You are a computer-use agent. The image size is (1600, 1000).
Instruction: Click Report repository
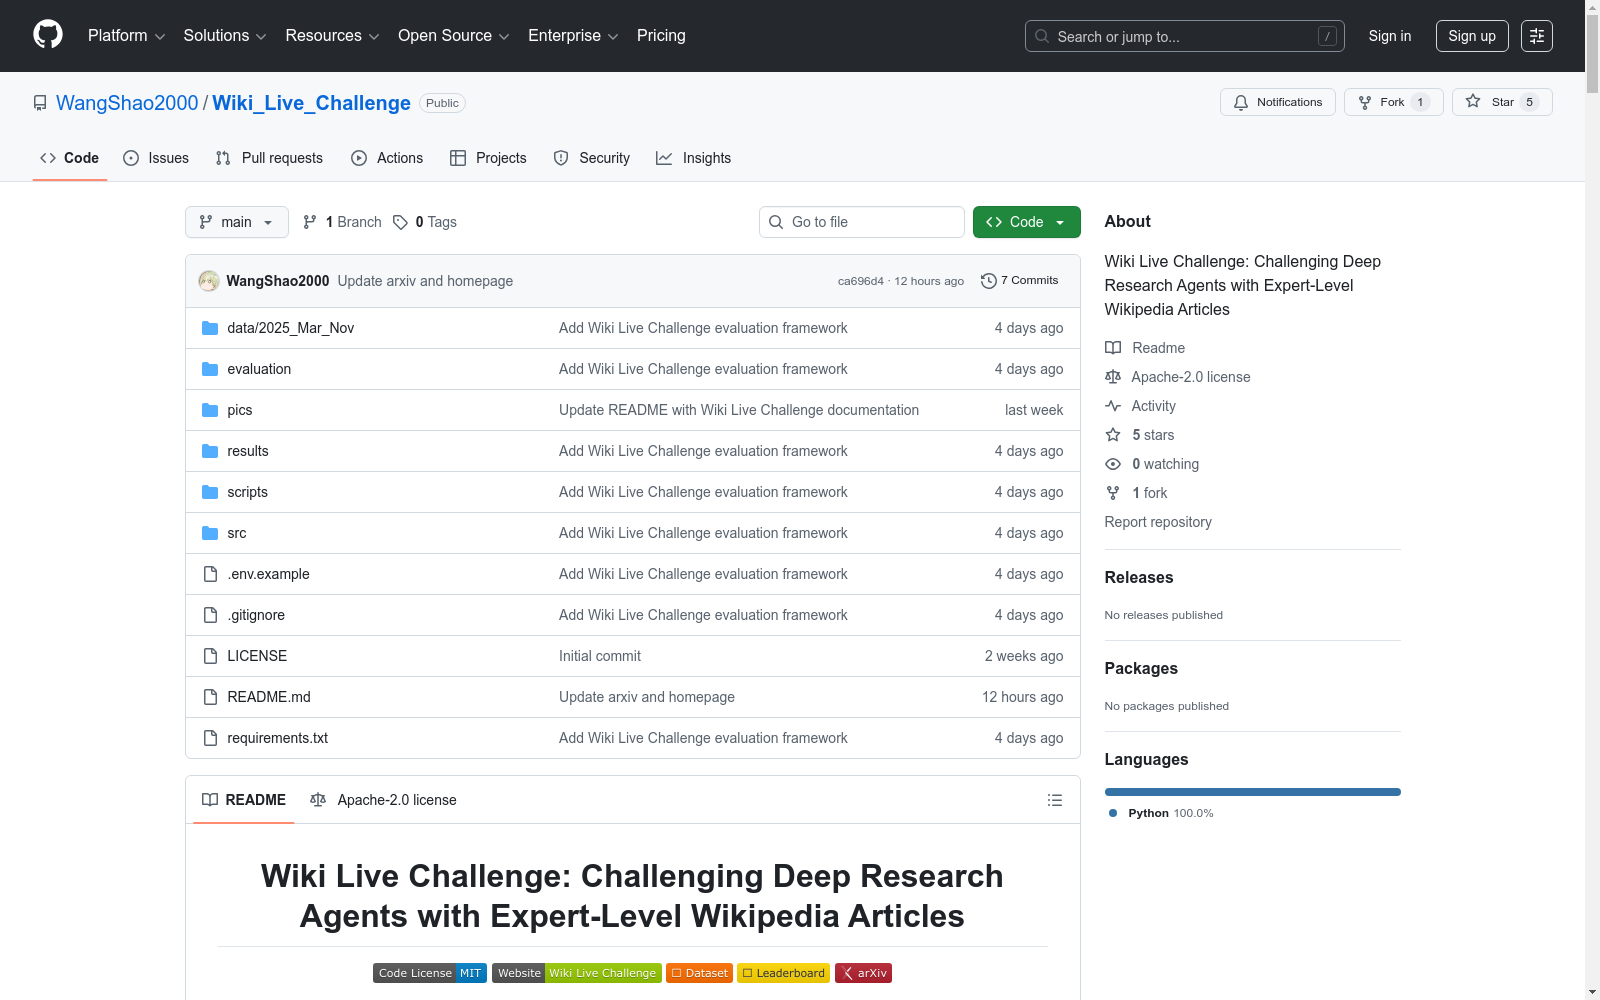[1158, 522]
